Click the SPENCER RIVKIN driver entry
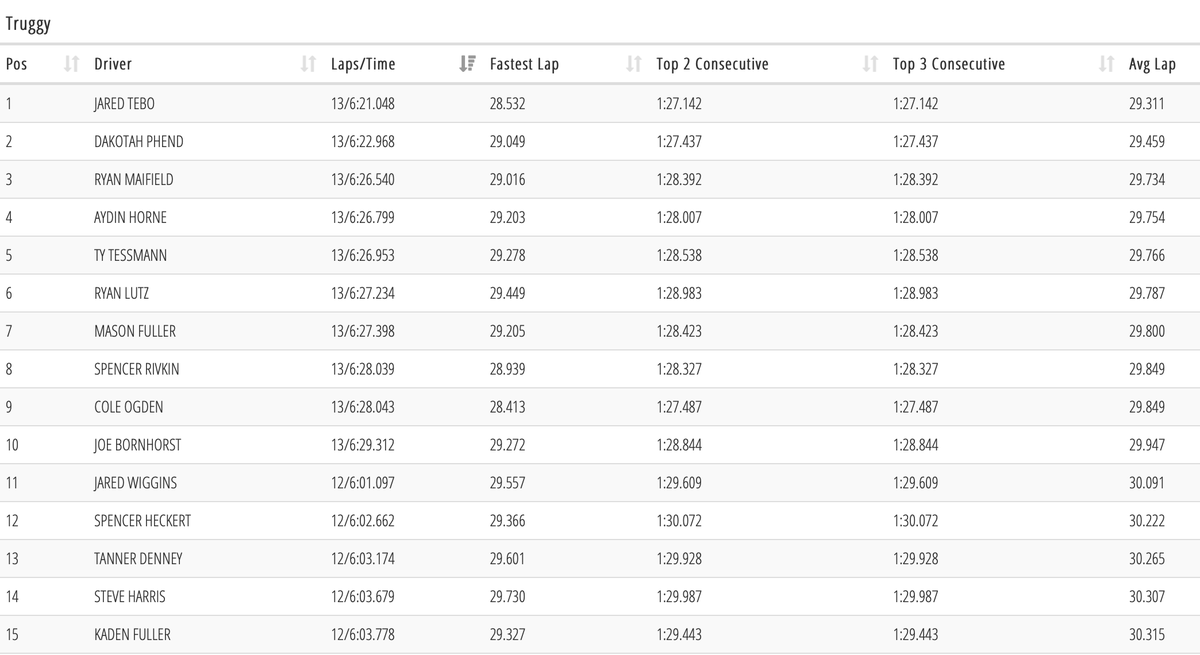 pos(137,369)
